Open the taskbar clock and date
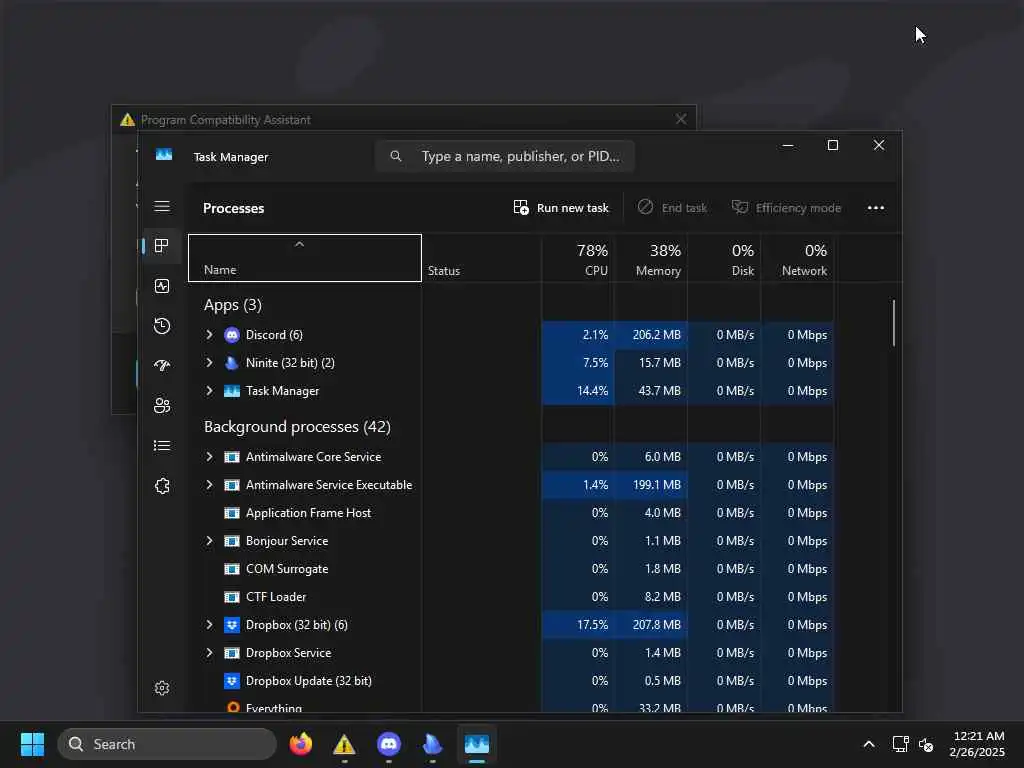This screenshot has width=1024, height=768. [978, 744]
